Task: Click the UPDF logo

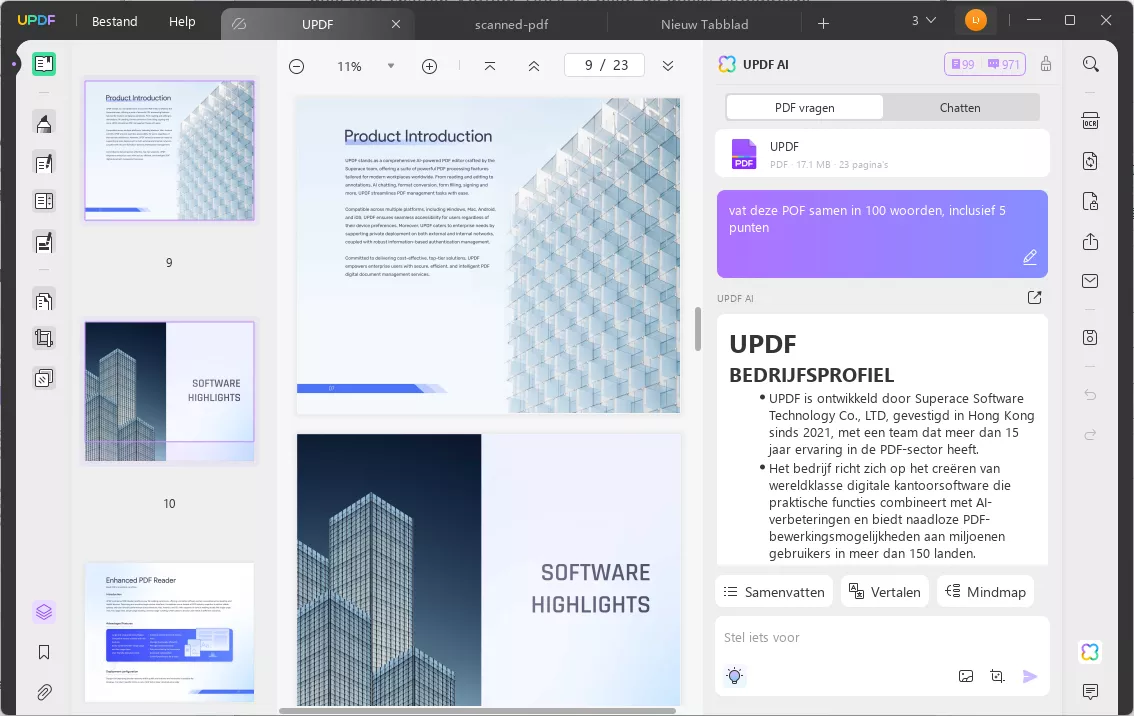Action: 36,20
